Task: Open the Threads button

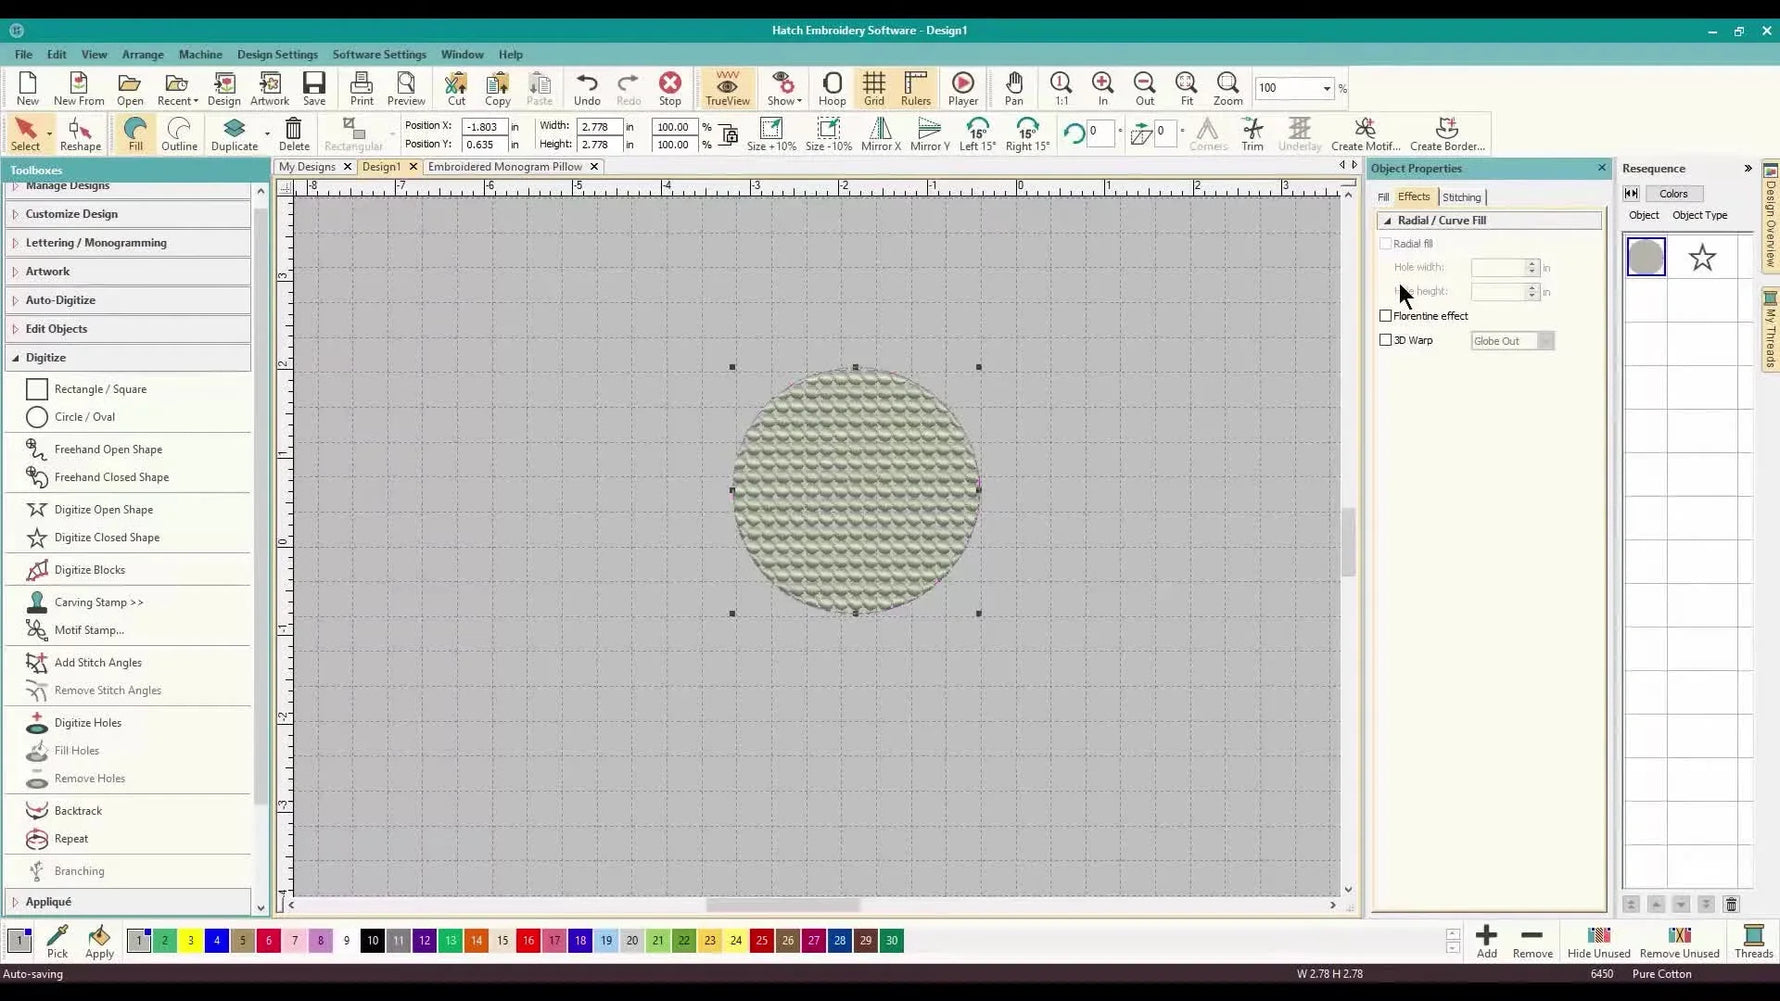Action: 1753,942
